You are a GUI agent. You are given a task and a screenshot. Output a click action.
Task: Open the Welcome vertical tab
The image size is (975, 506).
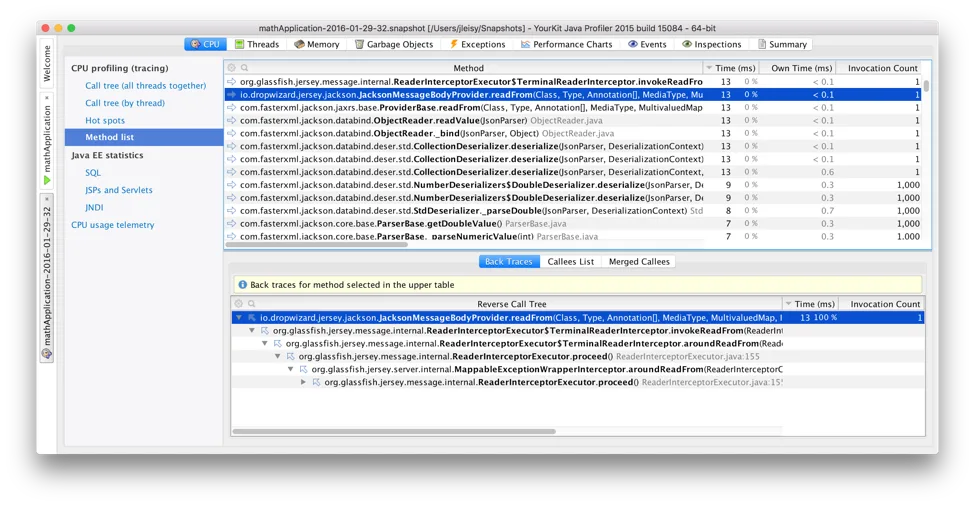pyautogui.click(x=47, y=63)
